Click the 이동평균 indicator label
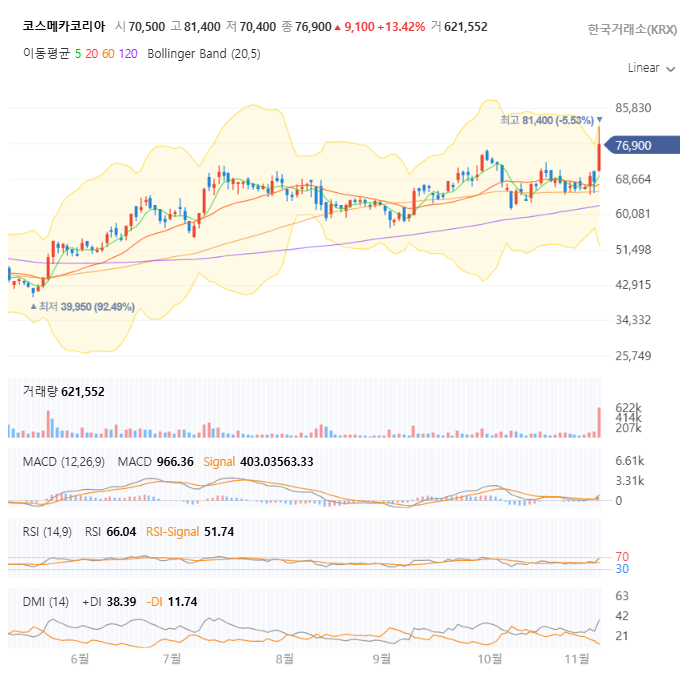680x697 pixels. point(46,54)
